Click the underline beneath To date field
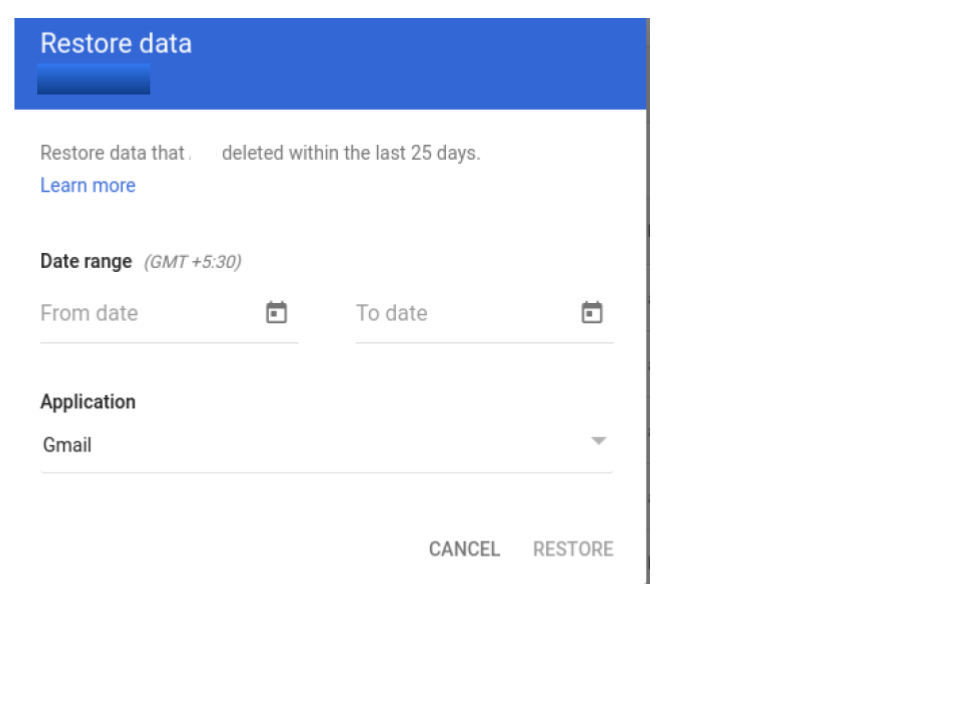The width and height of the screenshot is (960, 720). pos(484,343)
